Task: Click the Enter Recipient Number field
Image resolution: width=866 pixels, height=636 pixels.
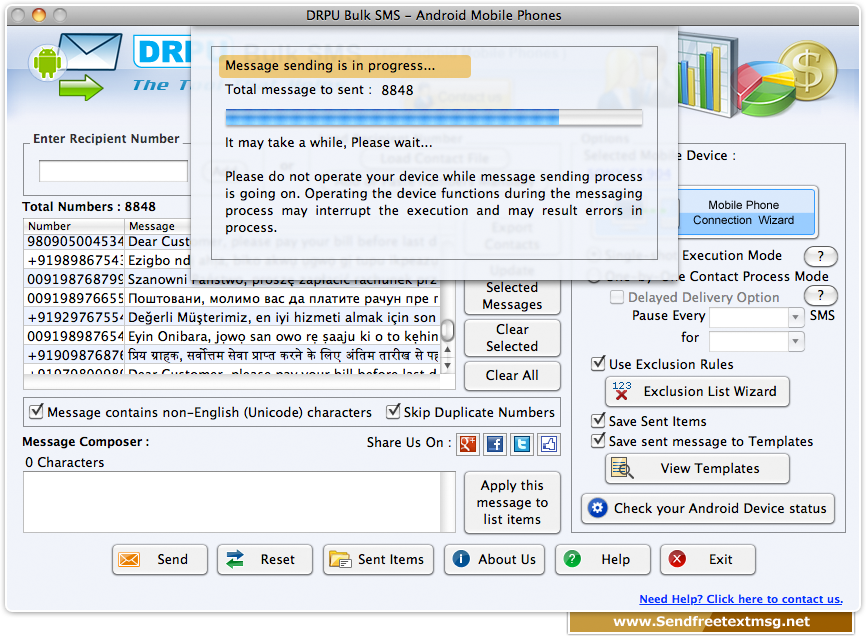Action: tap(113, 171)
